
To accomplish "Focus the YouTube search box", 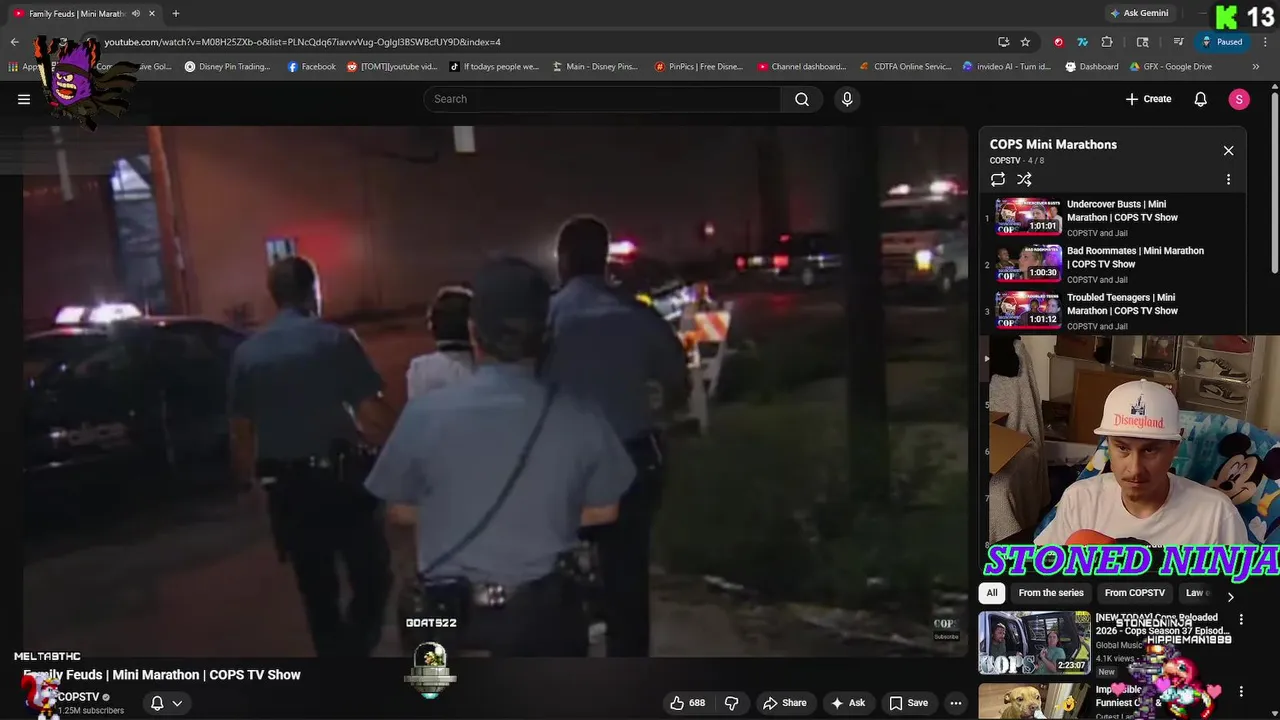I will [x=603, y=99].
